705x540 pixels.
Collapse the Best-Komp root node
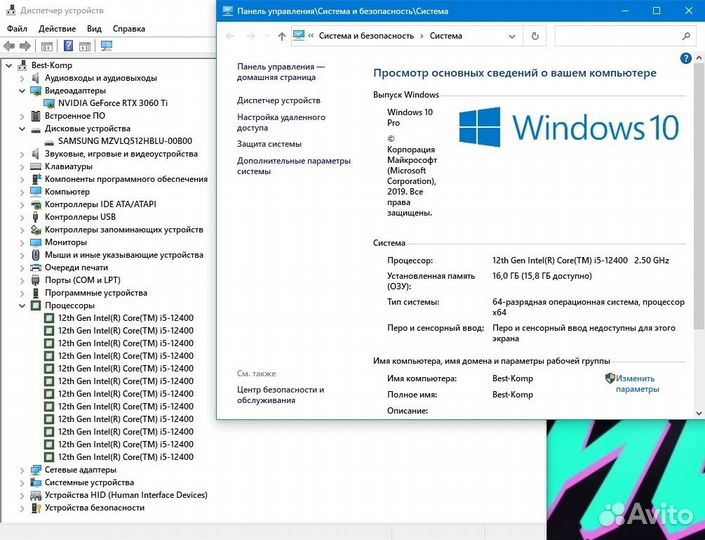click(9, 66)
